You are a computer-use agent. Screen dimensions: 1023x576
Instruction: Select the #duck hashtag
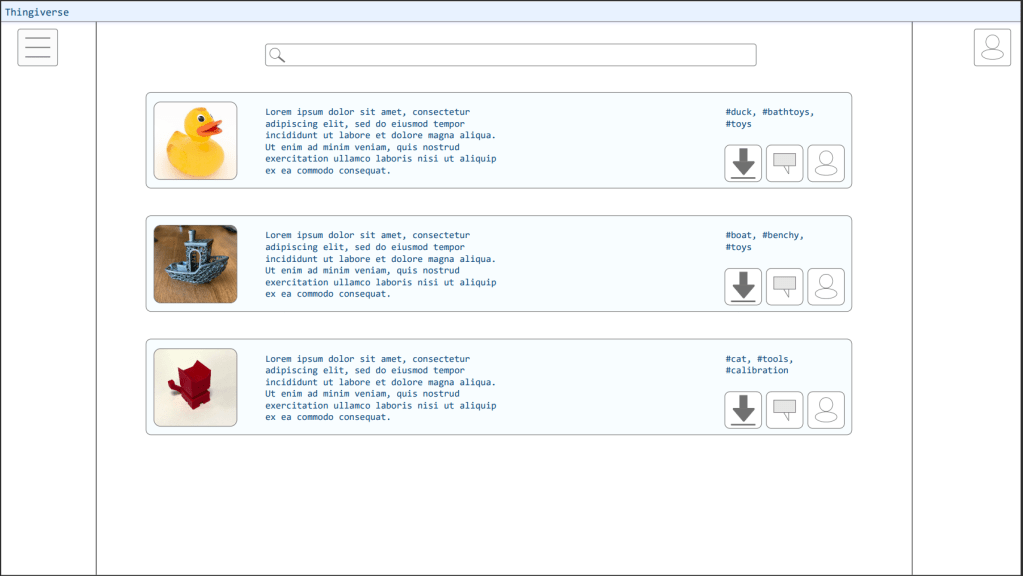point(740,112)
